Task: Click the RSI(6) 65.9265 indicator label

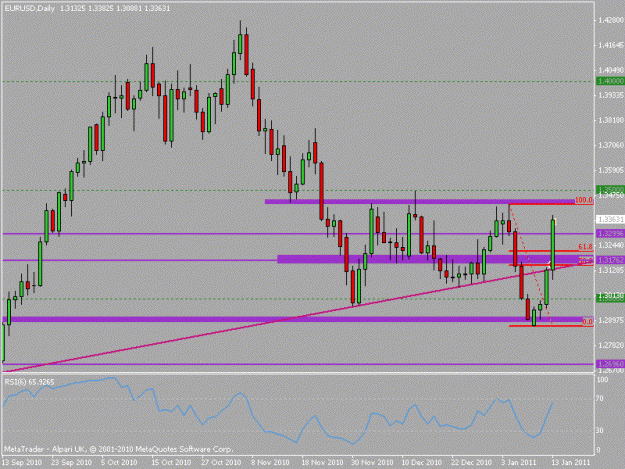Action: (29, 382)
